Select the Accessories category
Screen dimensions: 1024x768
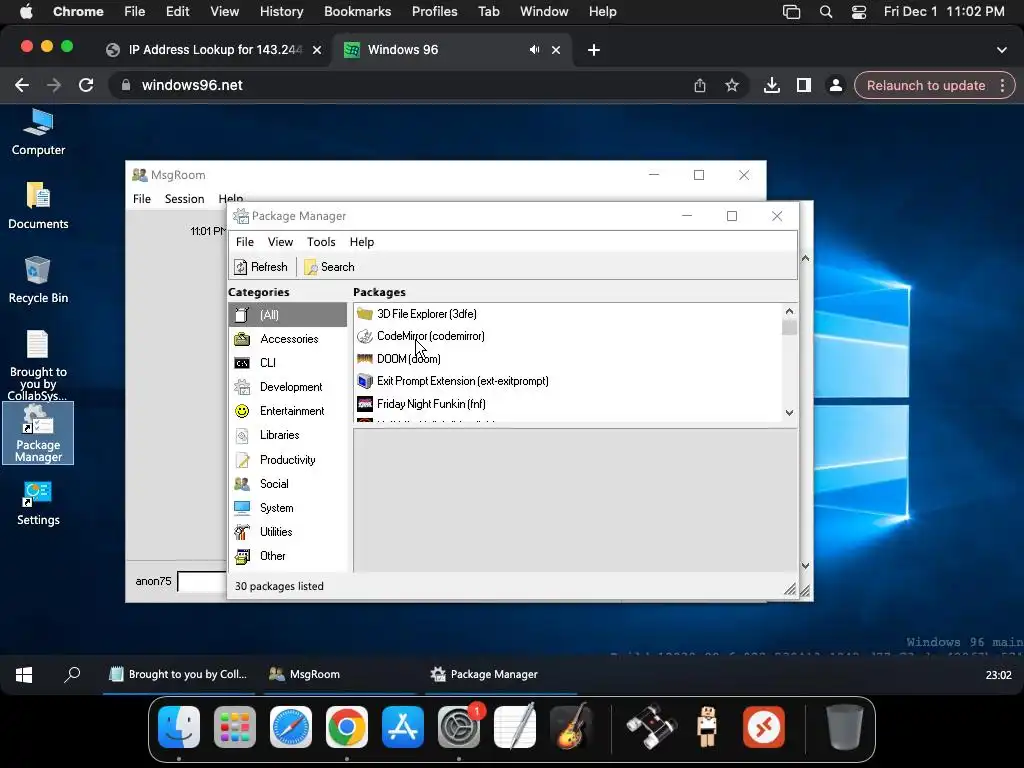(287, 339)
